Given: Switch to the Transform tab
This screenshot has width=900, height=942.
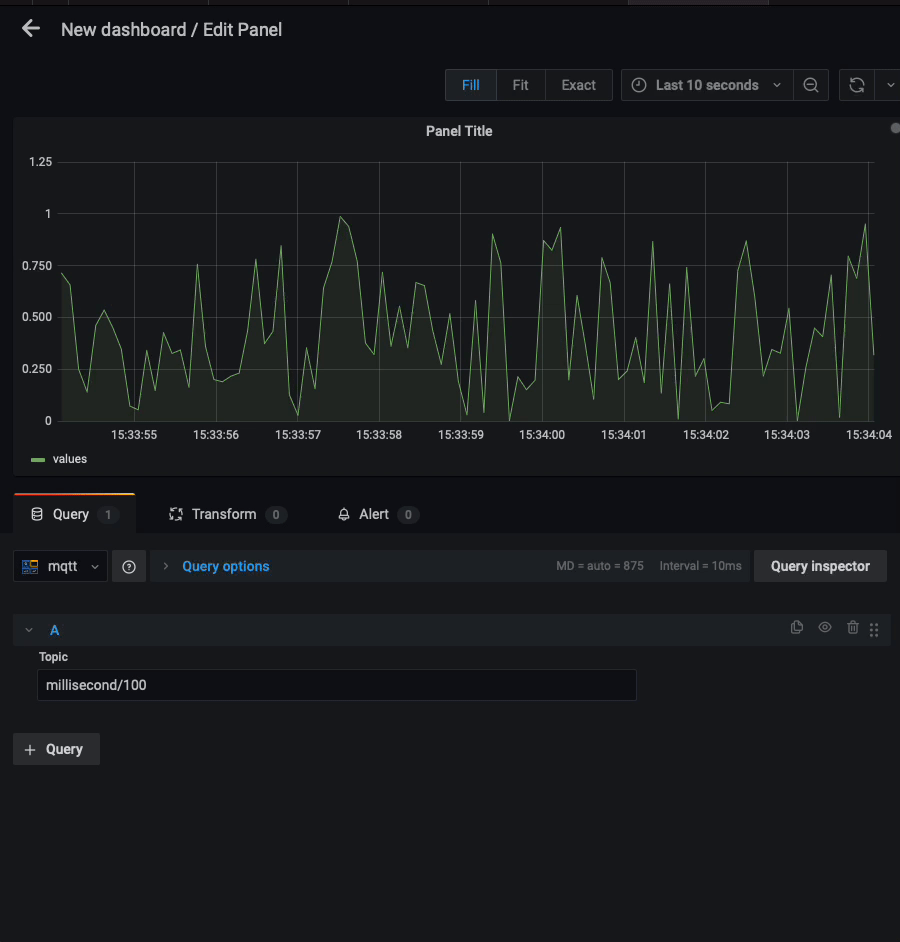Looking at the screenshot, I should [x=228, y=514].
